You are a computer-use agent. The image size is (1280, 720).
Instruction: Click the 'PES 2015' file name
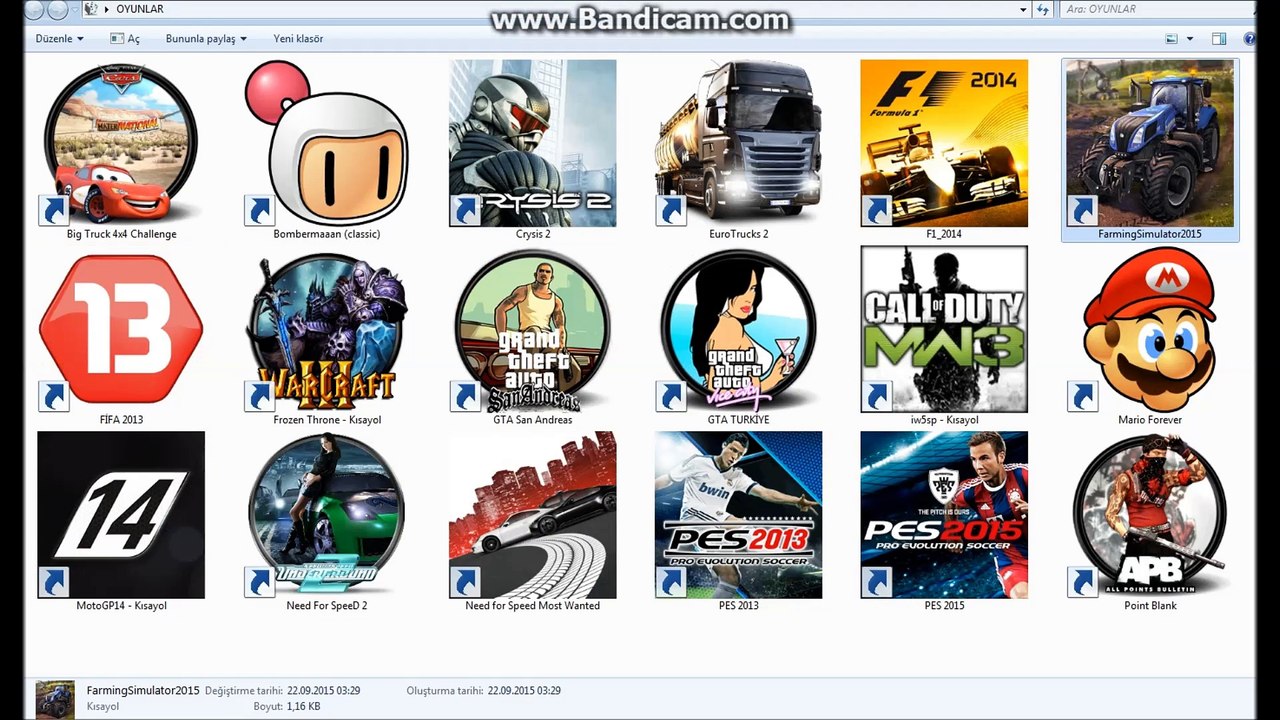[944, 606]
